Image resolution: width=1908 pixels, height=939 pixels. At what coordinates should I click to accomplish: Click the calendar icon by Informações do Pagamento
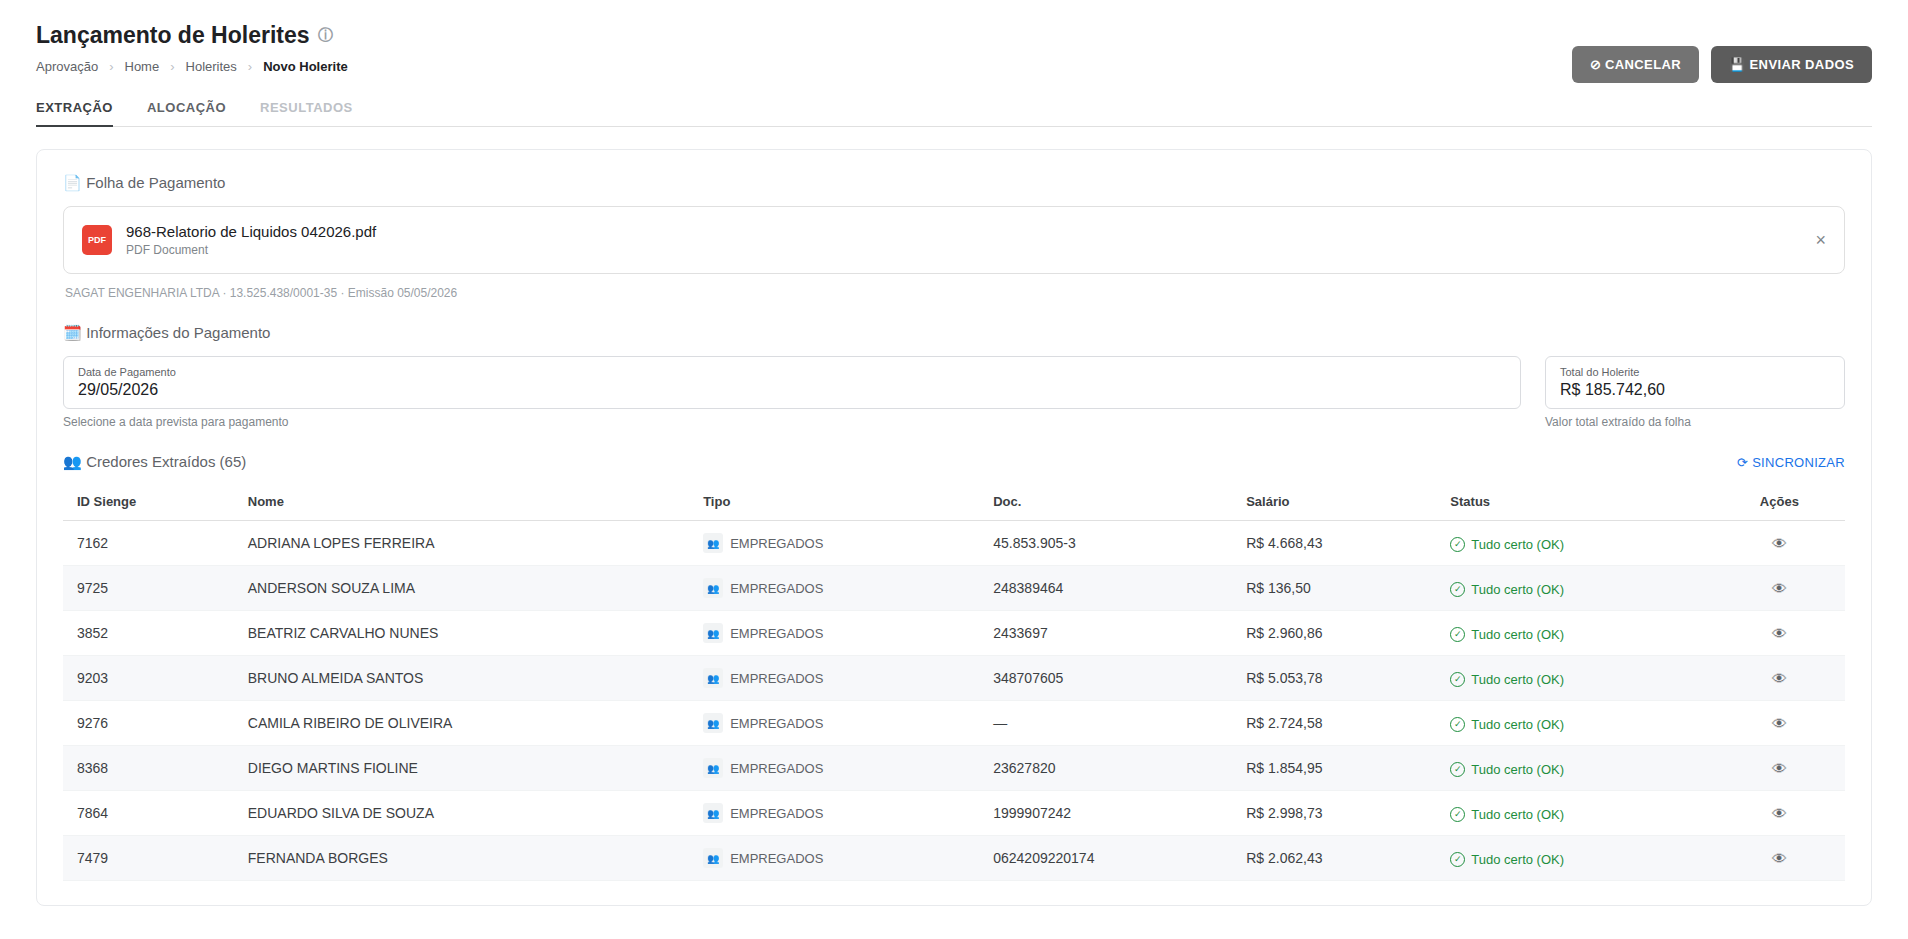point(72,333)
